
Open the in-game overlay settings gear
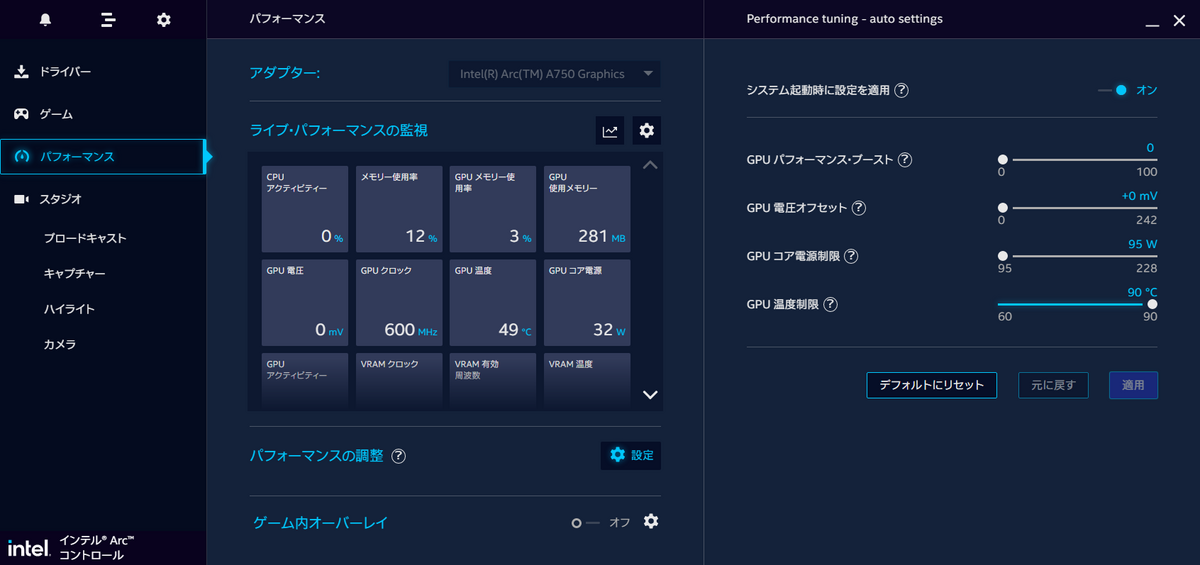651,521
